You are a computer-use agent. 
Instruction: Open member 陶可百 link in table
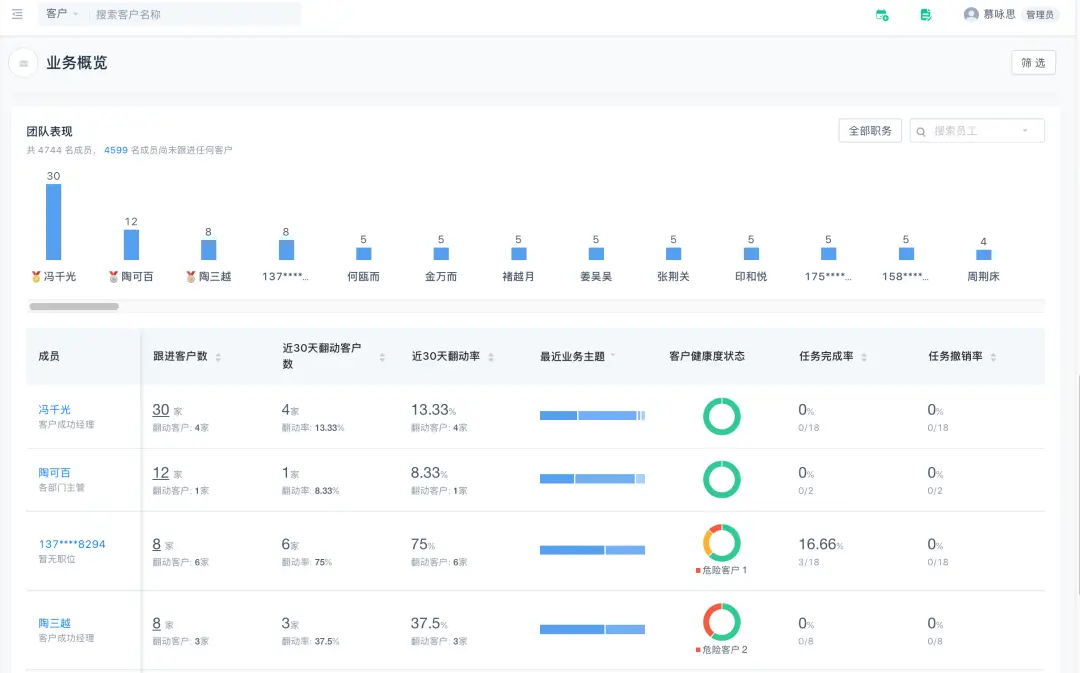[54, 473]
